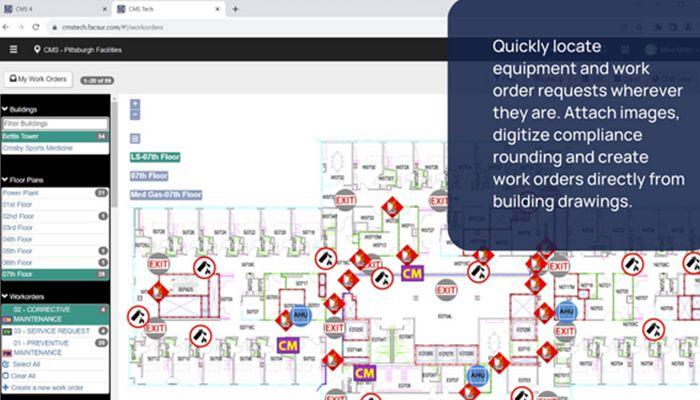This screenshot has height=400, width=700.
Task: Zoom in on the floor plan
Action: [135, 104]
